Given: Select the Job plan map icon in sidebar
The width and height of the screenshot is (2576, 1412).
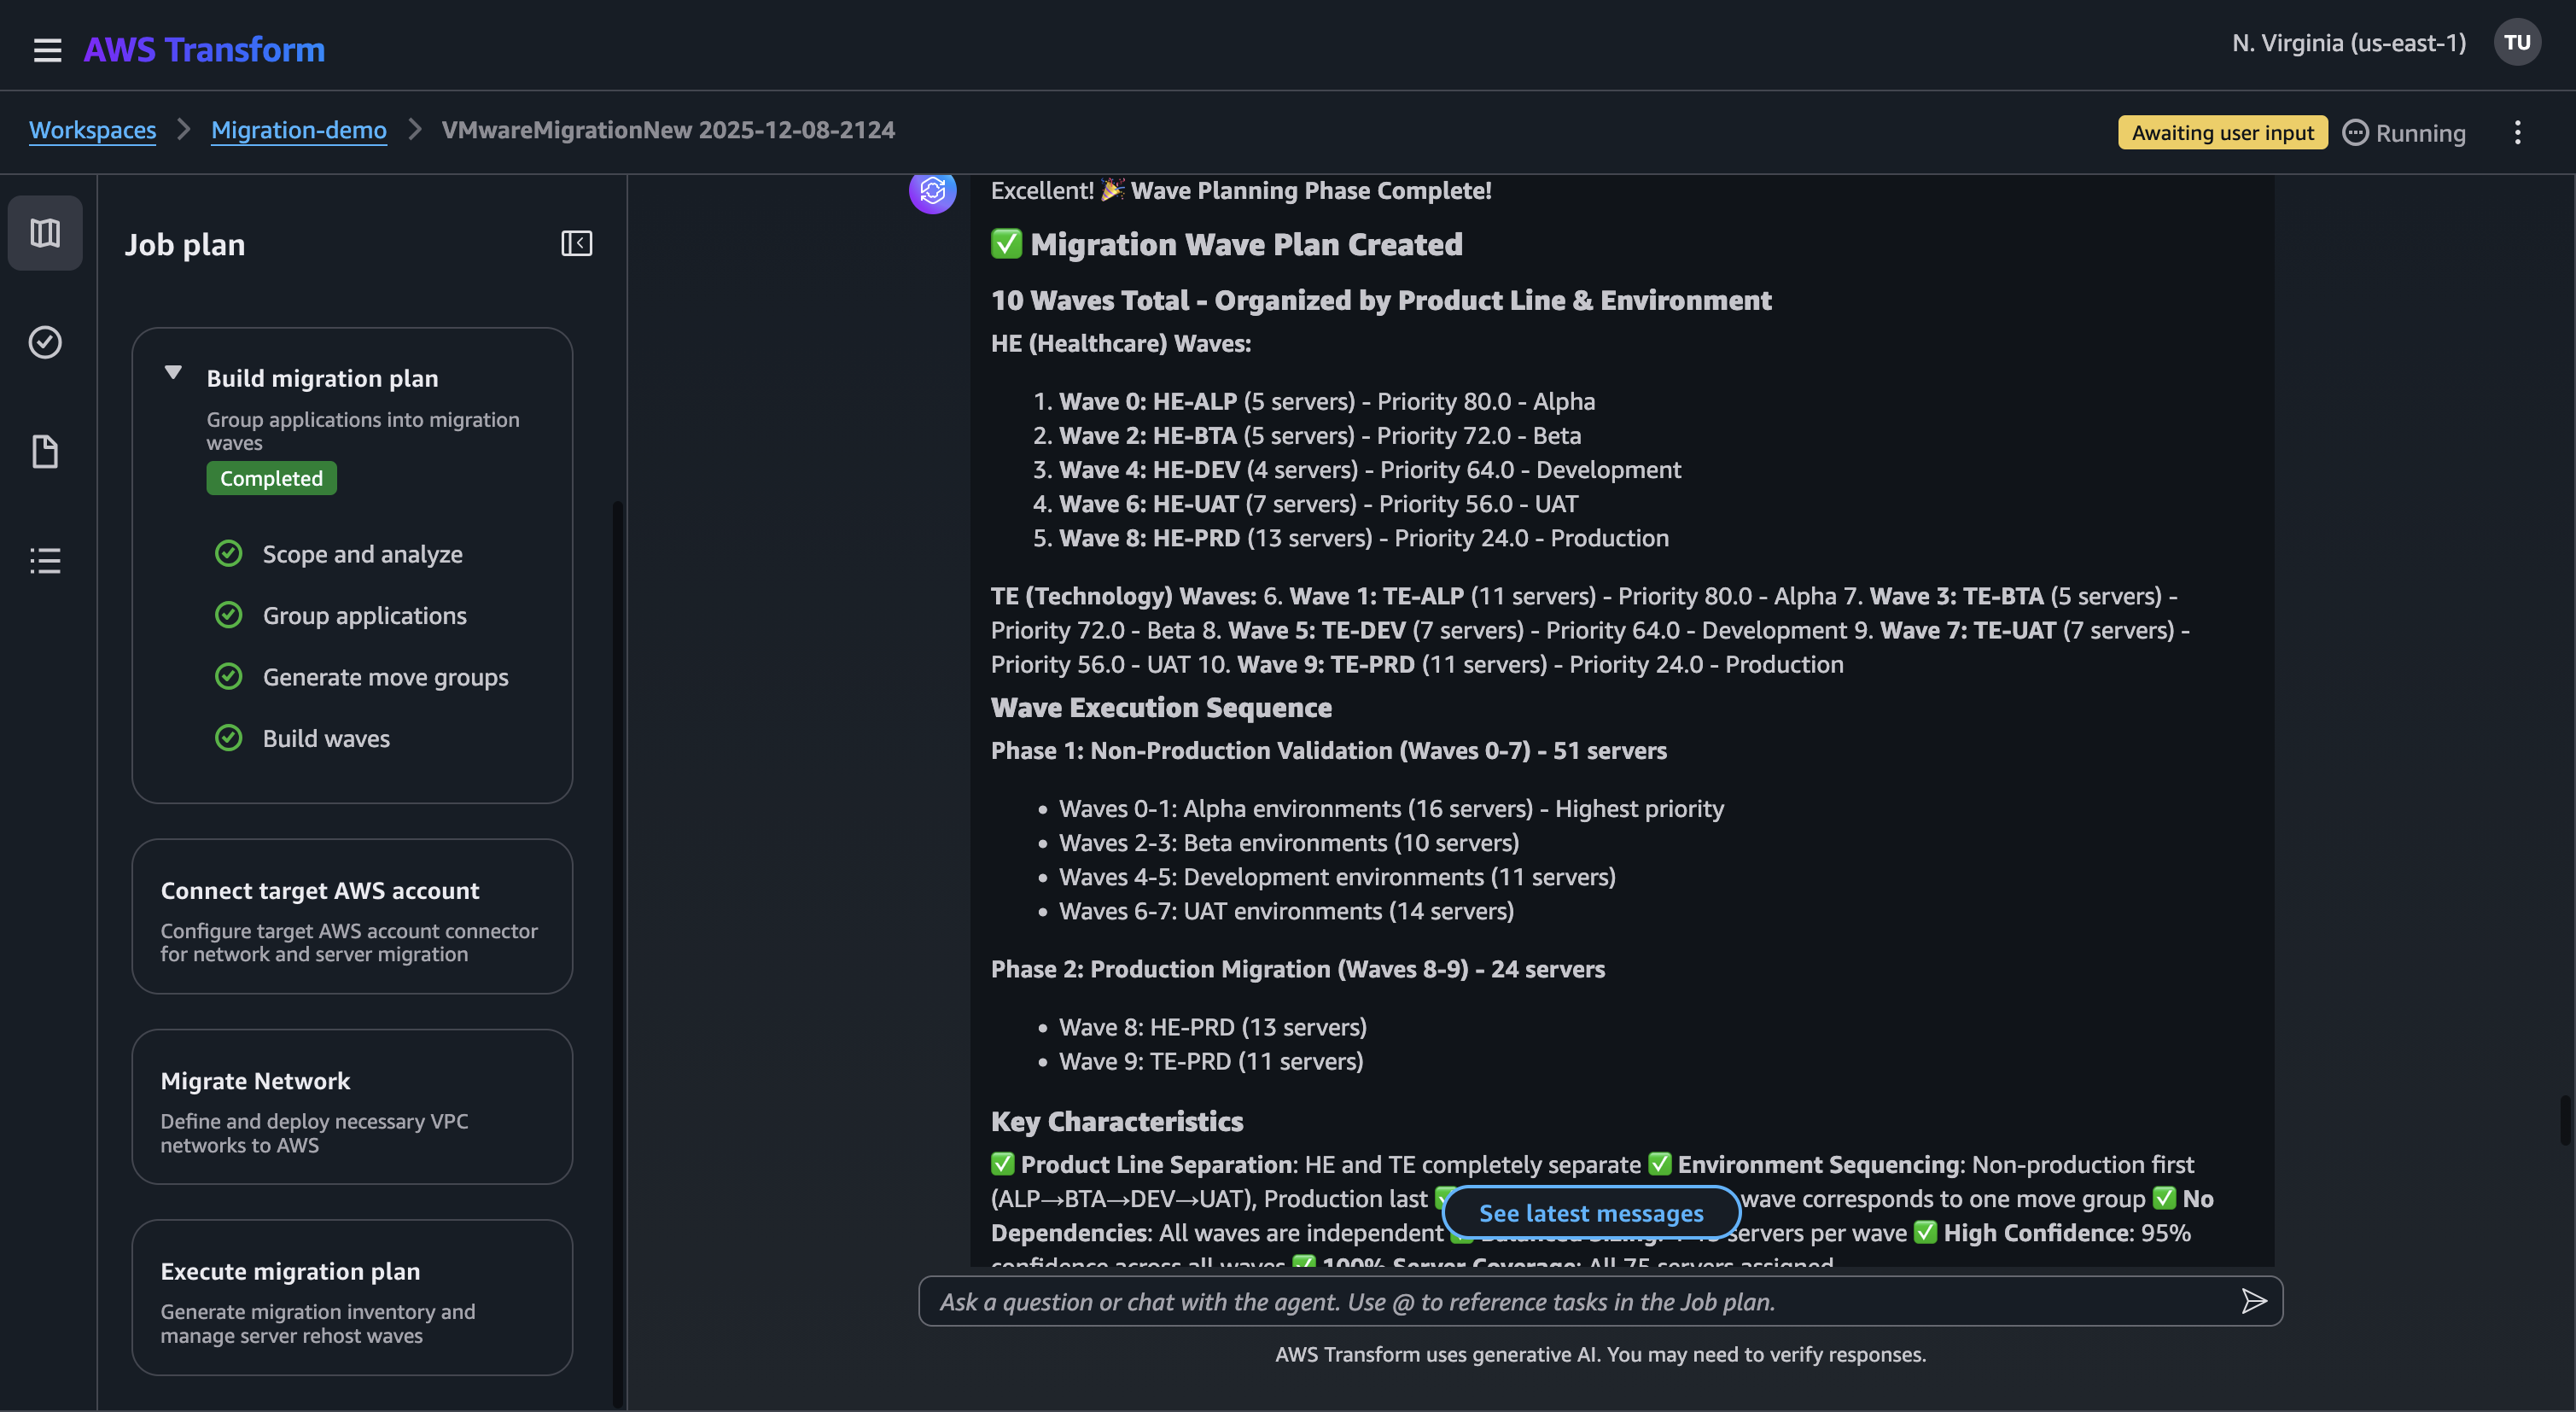Looking at the screenshot, I should (45, 232).
